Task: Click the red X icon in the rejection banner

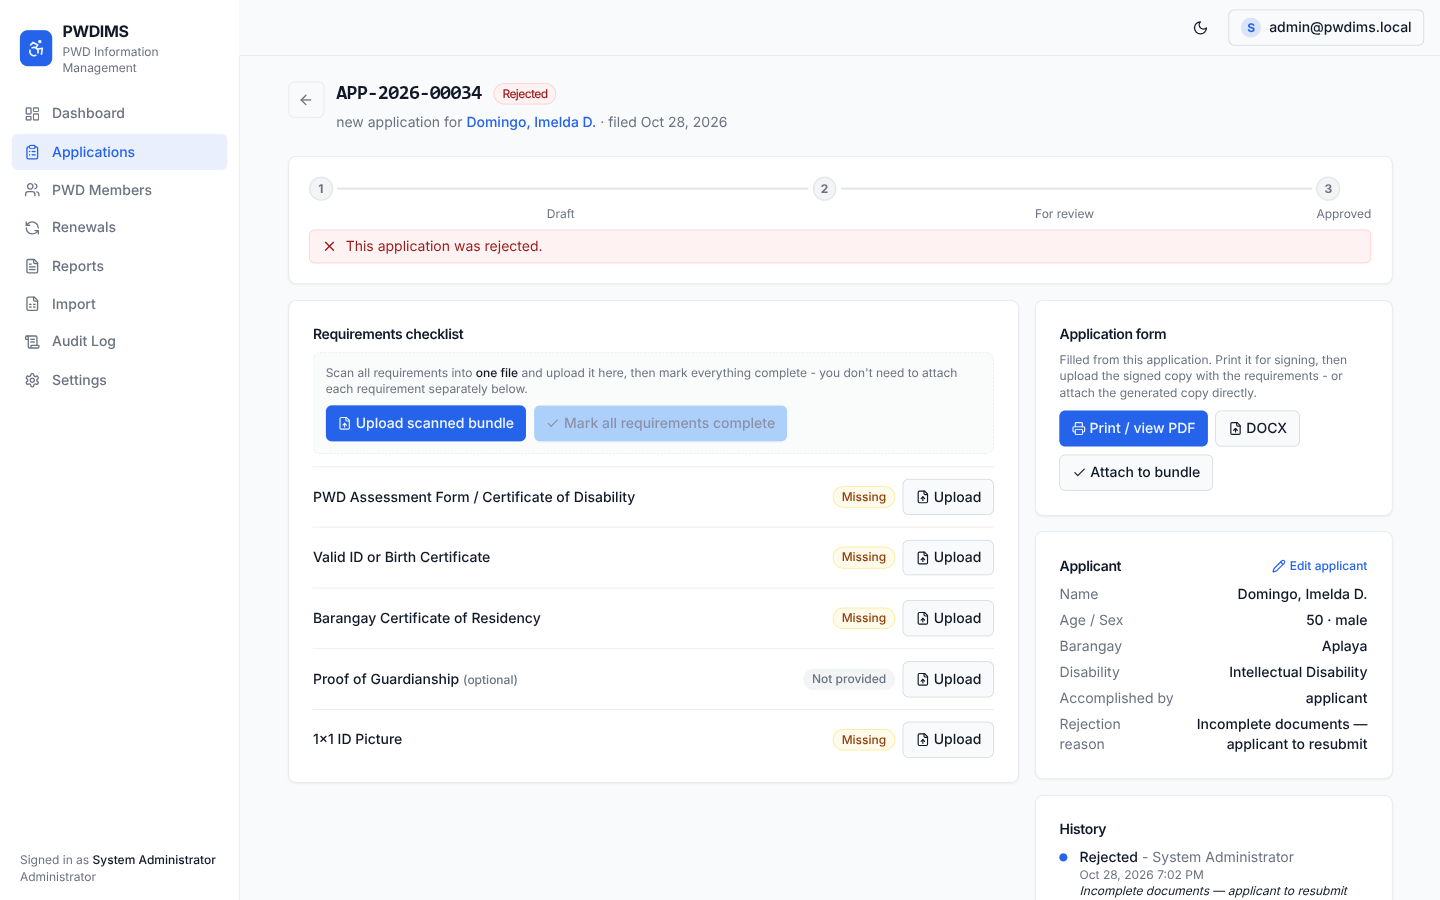Action: tap(329, 246)
